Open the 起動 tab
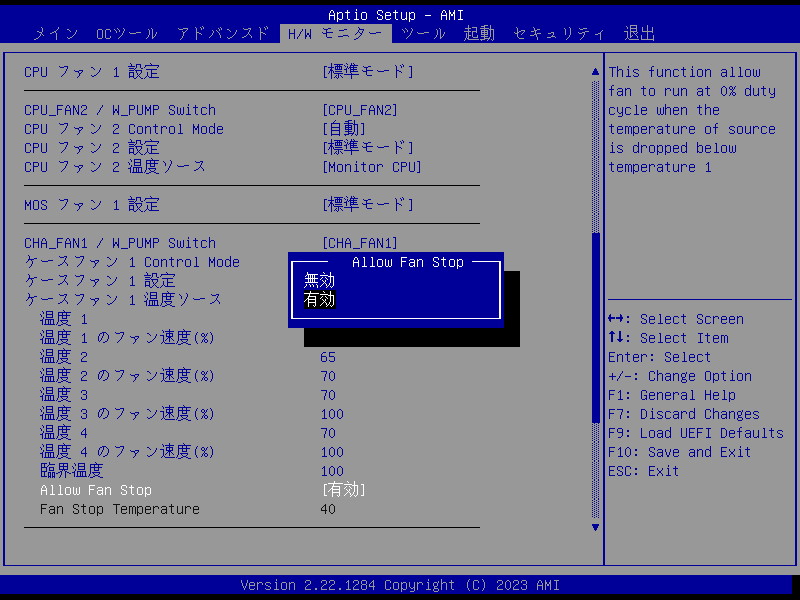This screenshot has width=800, height=600. [x=479, y=34]
